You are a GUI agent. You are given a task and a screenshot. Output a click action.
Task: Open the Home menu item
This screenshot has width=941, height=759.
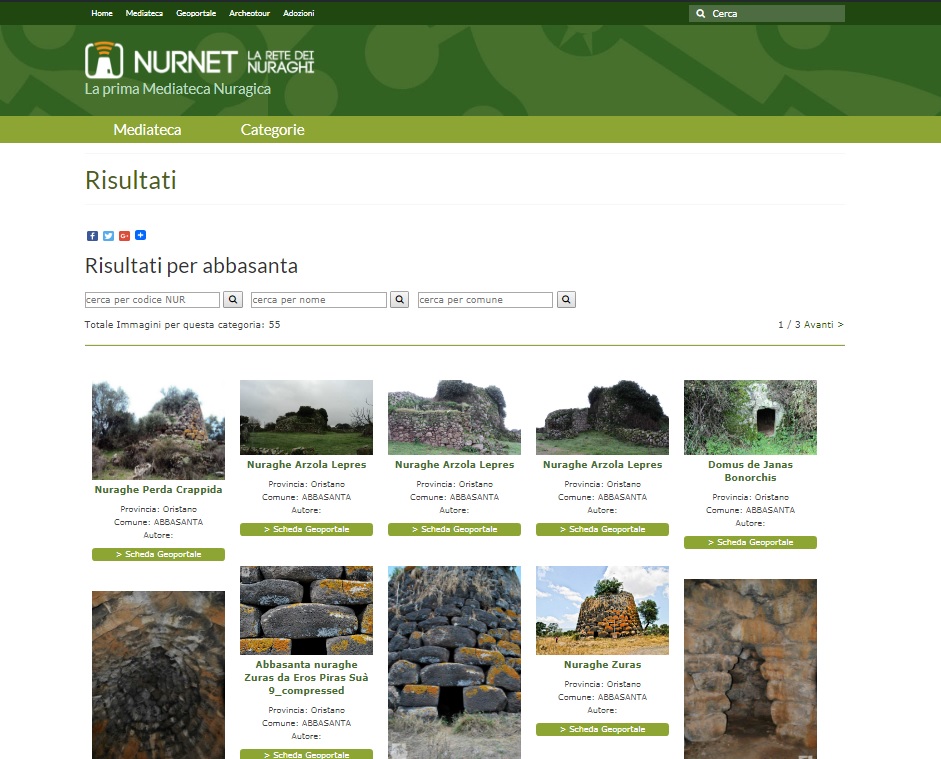102,13
